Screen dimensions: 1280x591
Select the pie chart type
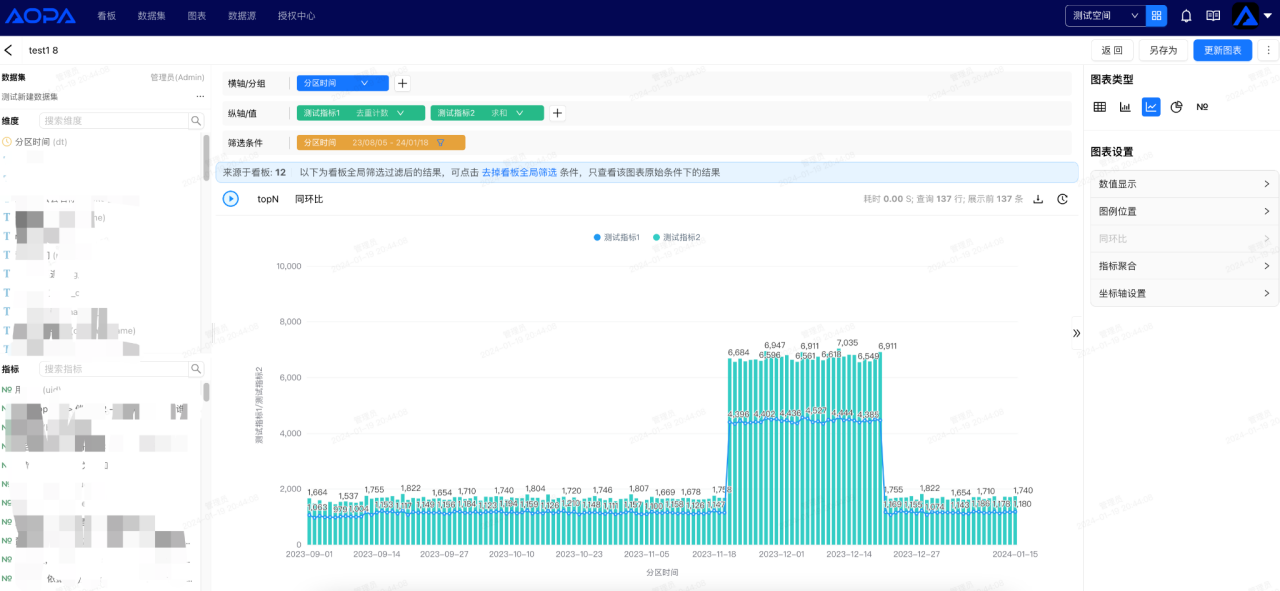click(x=1176, y=107)
